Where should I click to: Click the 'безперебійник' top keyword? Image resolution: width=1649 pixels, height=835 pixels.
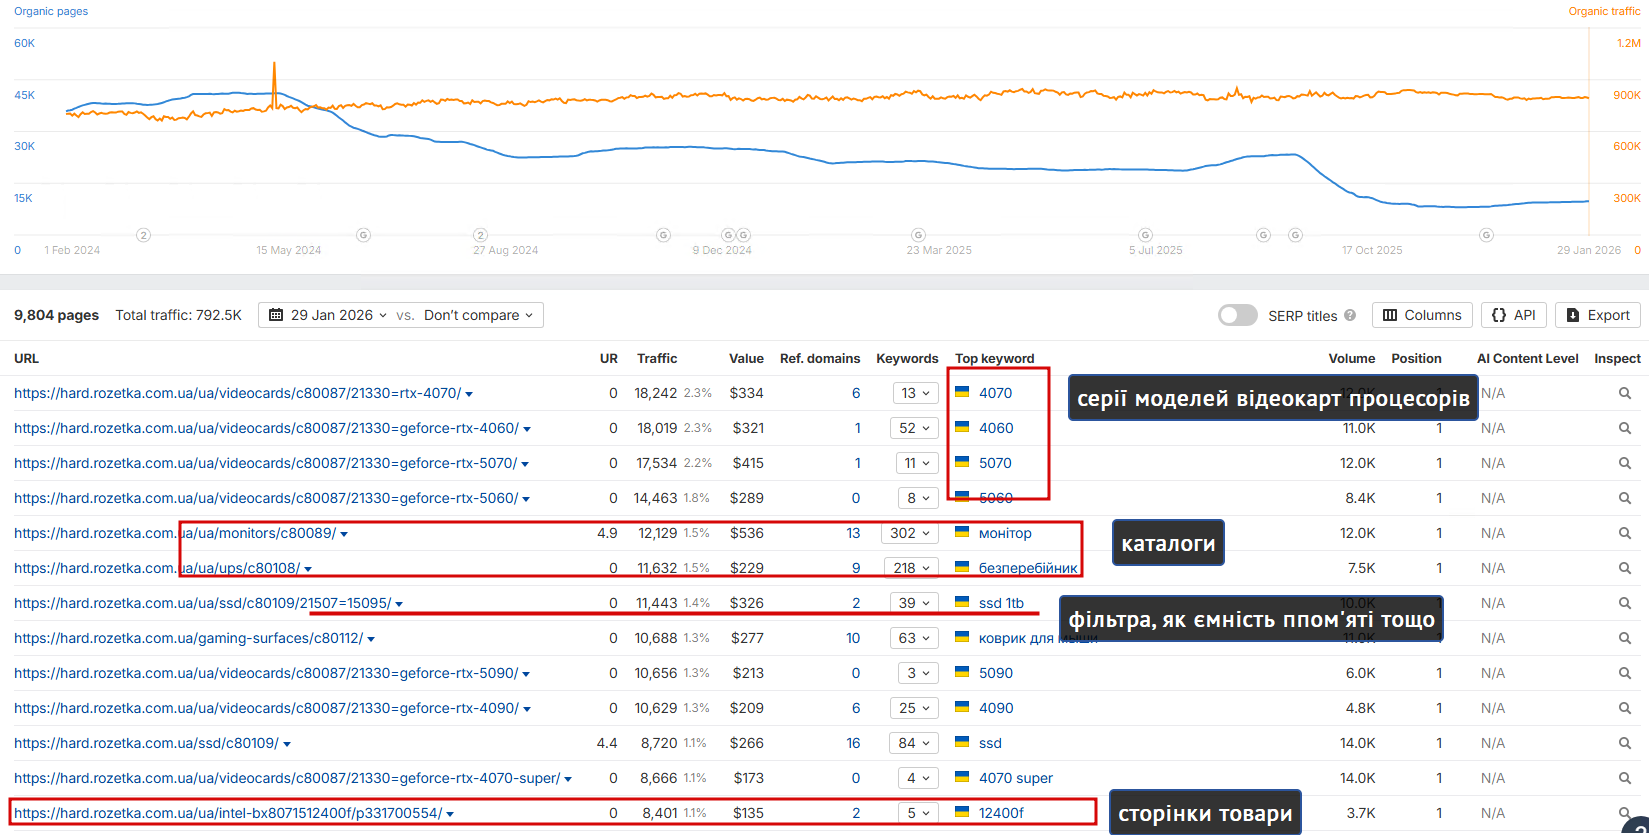[1028, 568]
